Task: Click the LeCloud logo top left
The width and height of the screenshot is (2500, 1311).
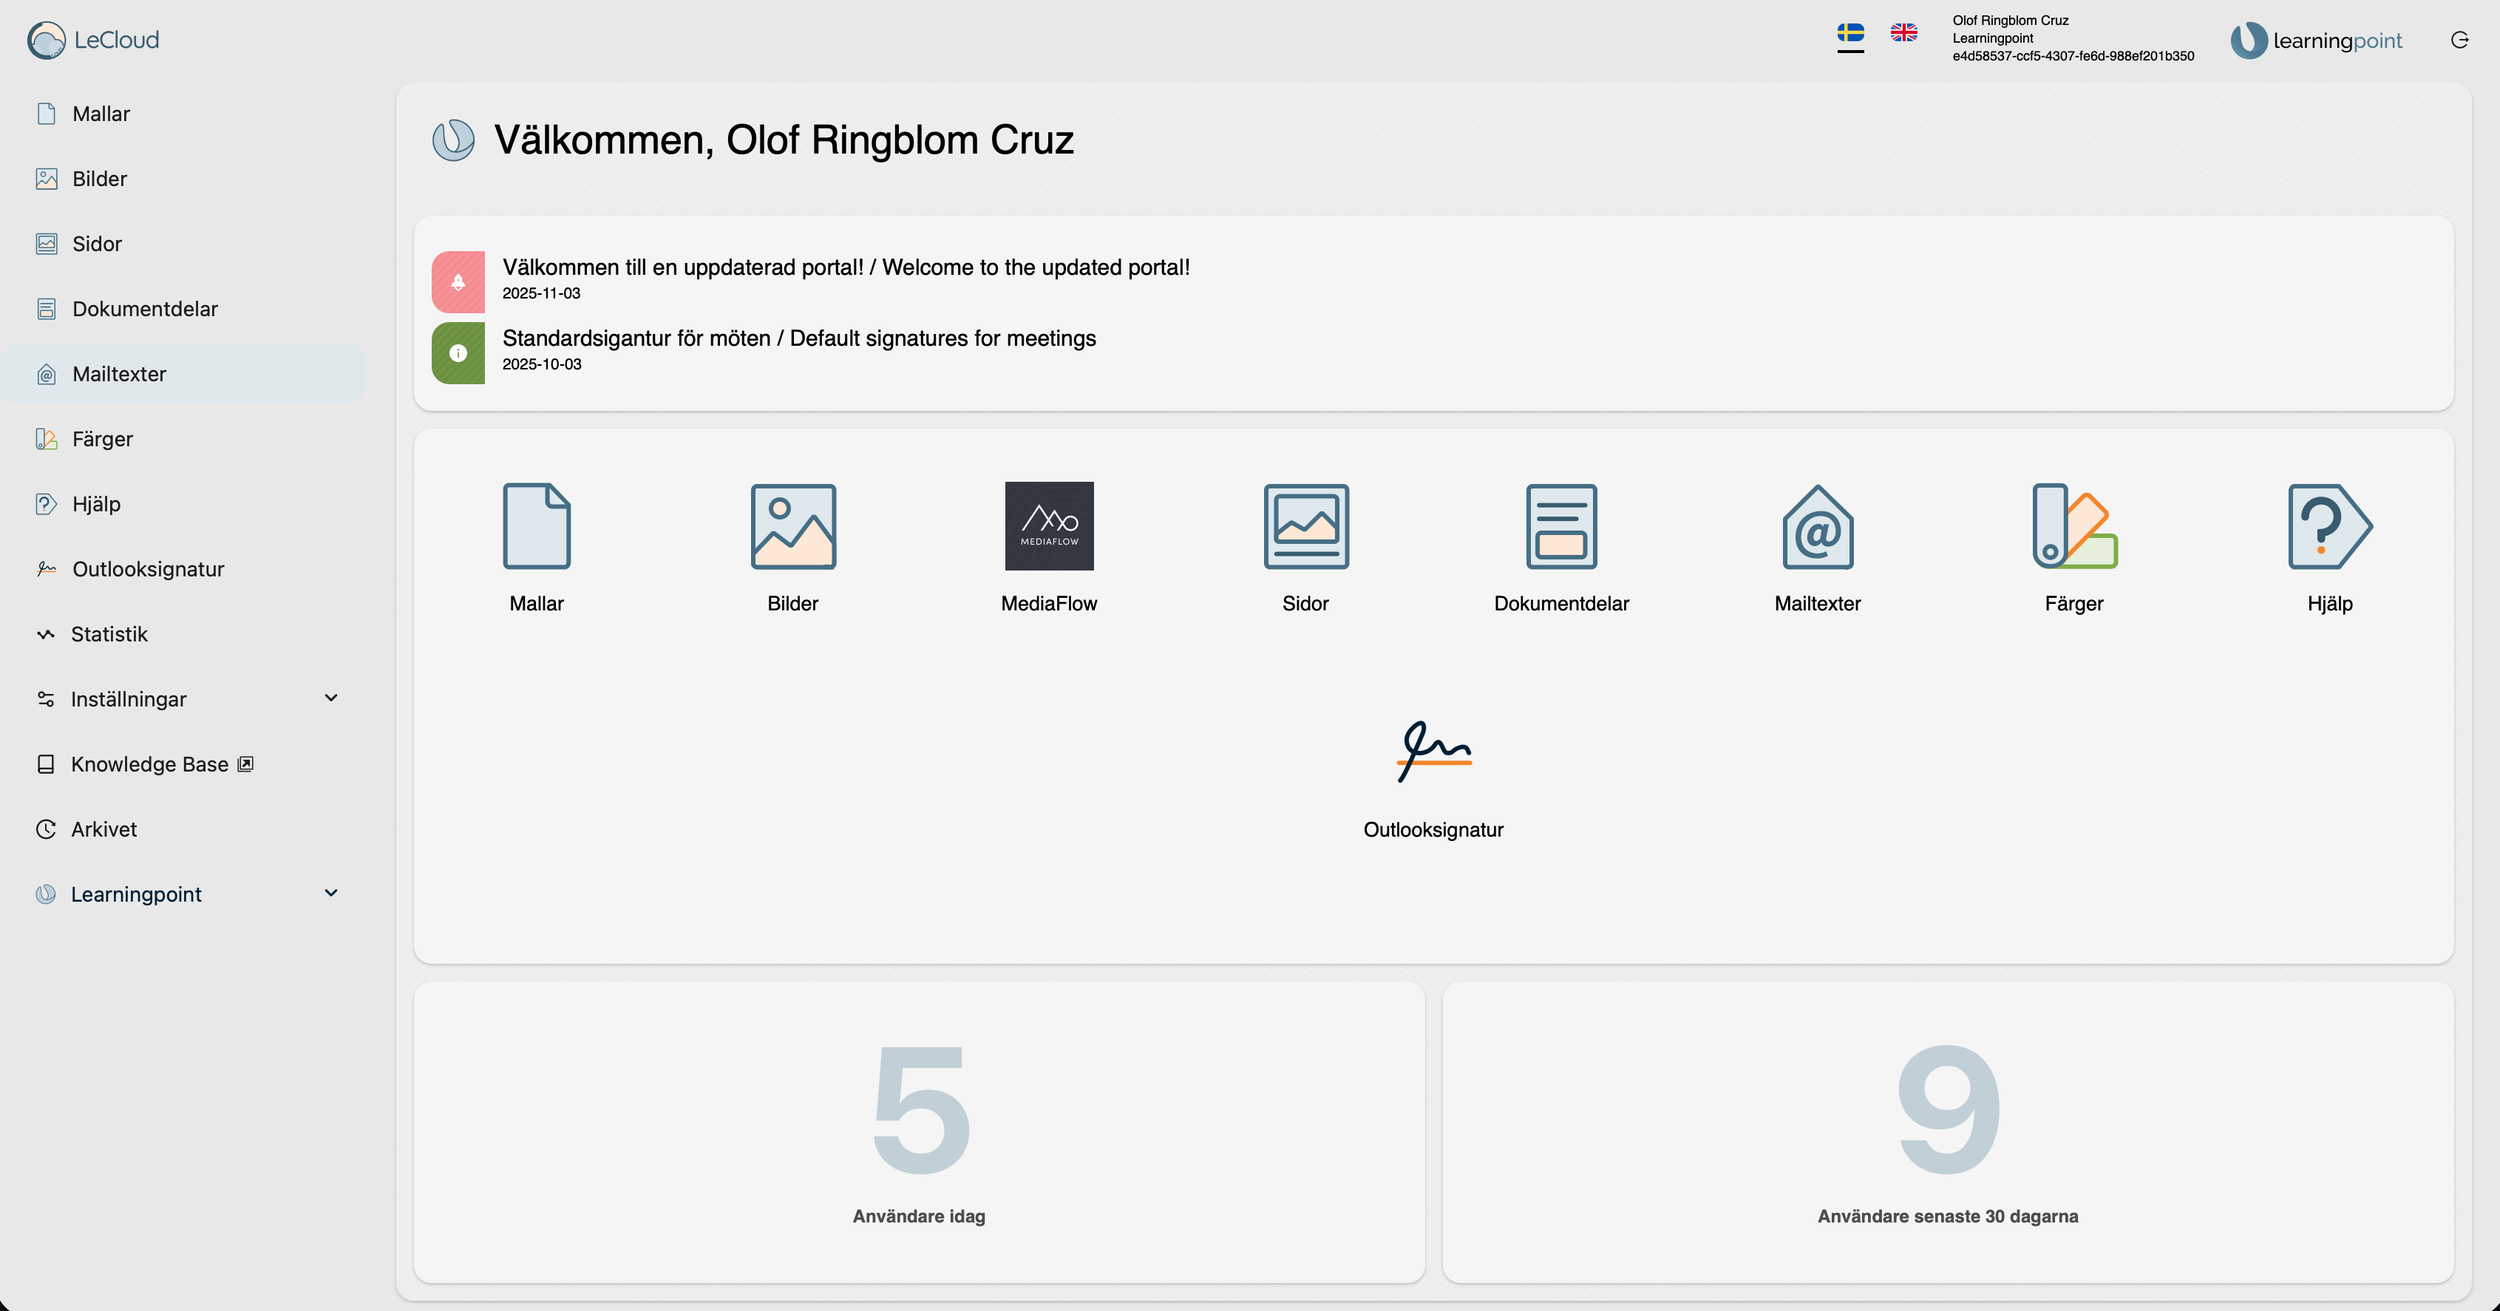Action: tap(94, 40)
